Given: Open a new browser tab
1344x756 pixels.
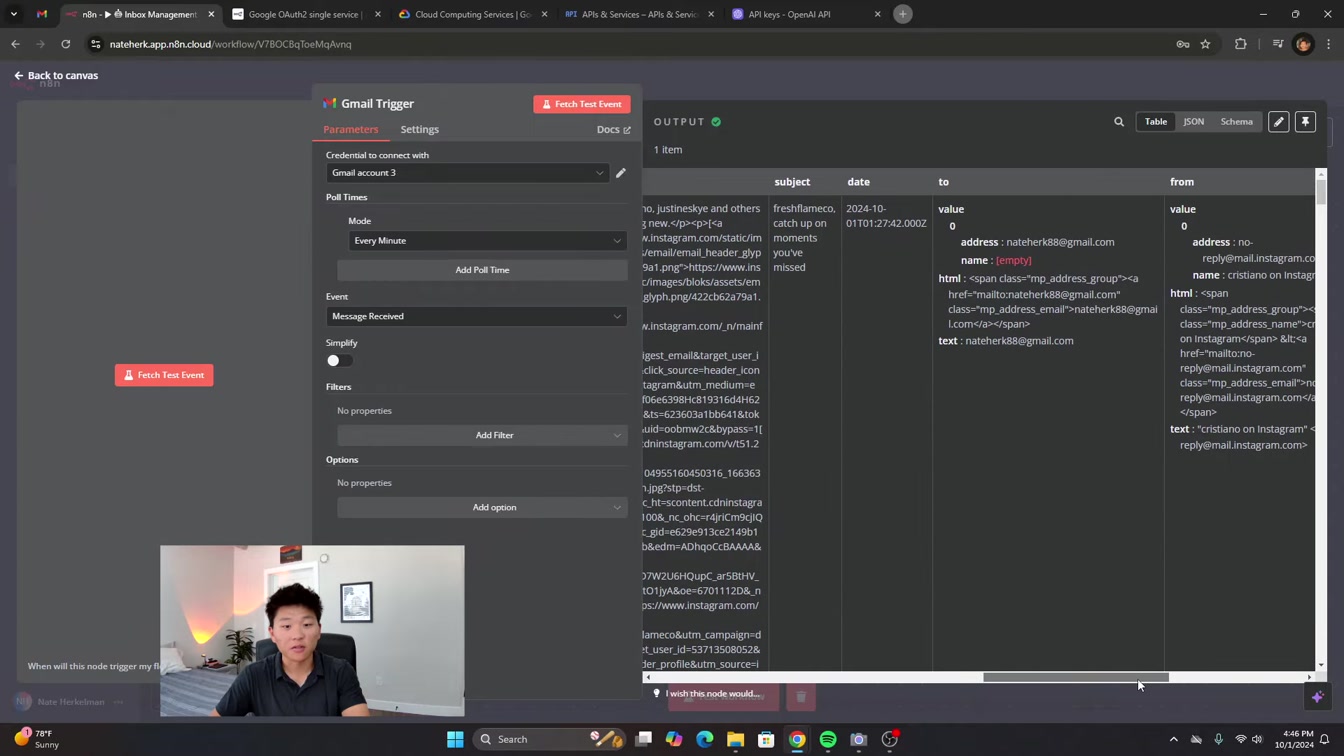Looking at the screenshot, I should pyautogui.click(x=902, y=14).
